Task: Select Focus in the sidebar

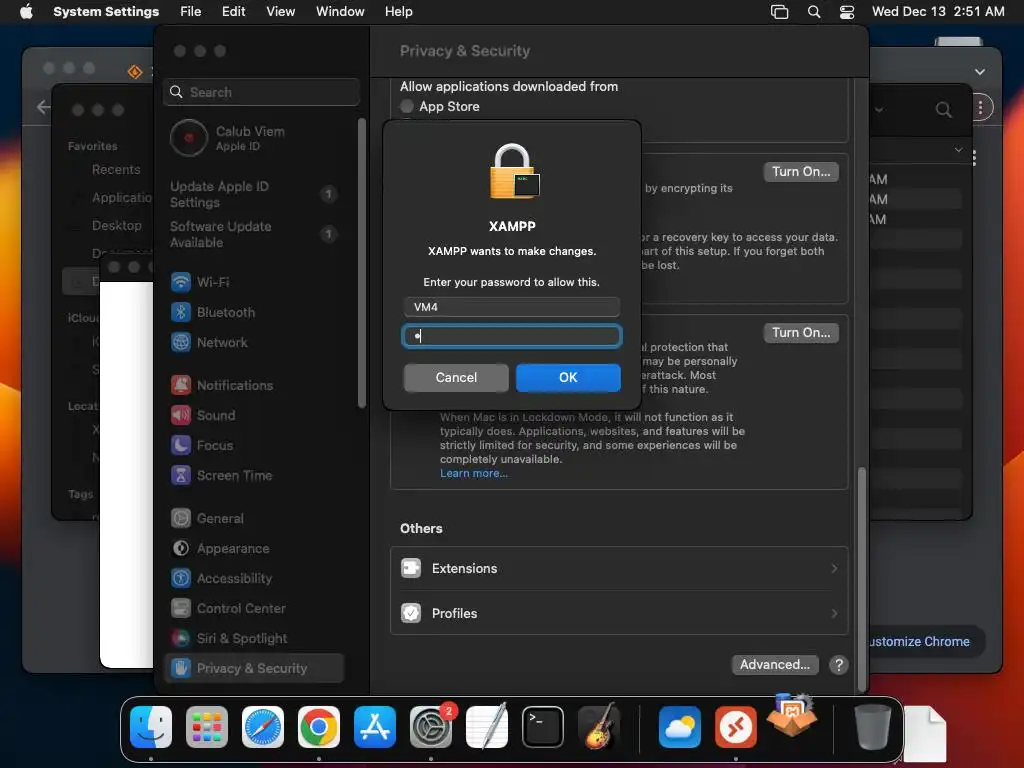Action: (x=253, y=445)
